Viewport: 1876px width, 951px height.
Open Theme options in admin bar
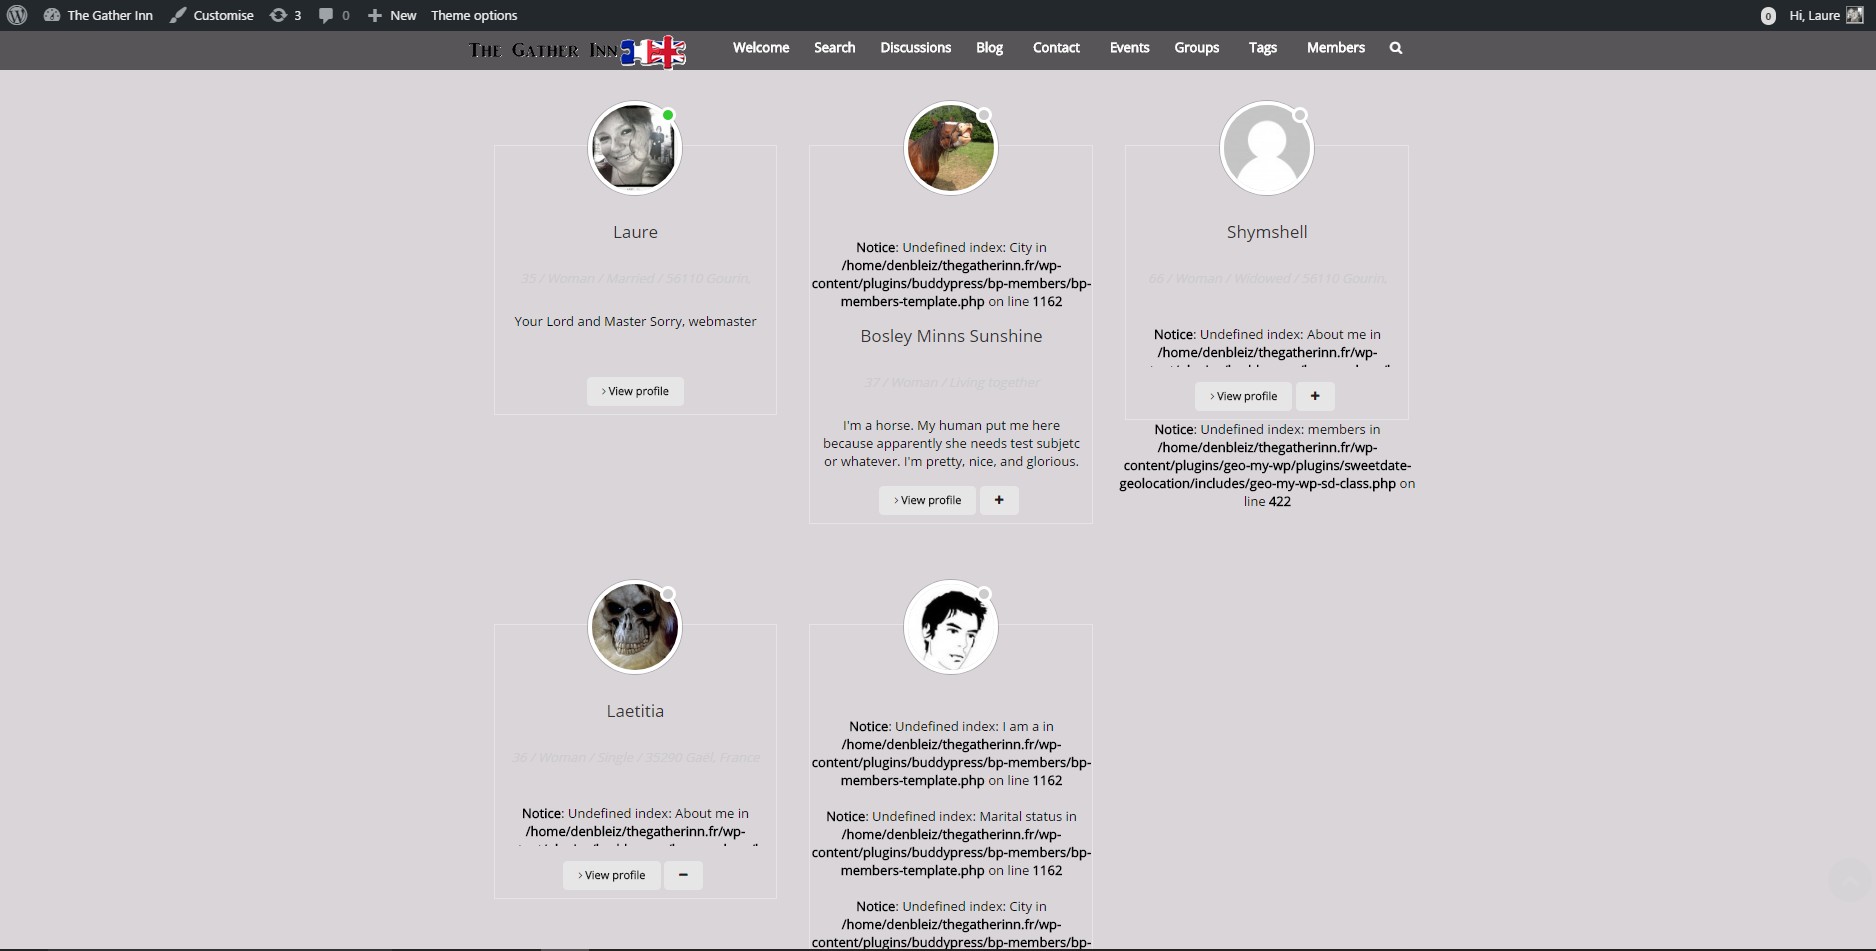[474, 15]
